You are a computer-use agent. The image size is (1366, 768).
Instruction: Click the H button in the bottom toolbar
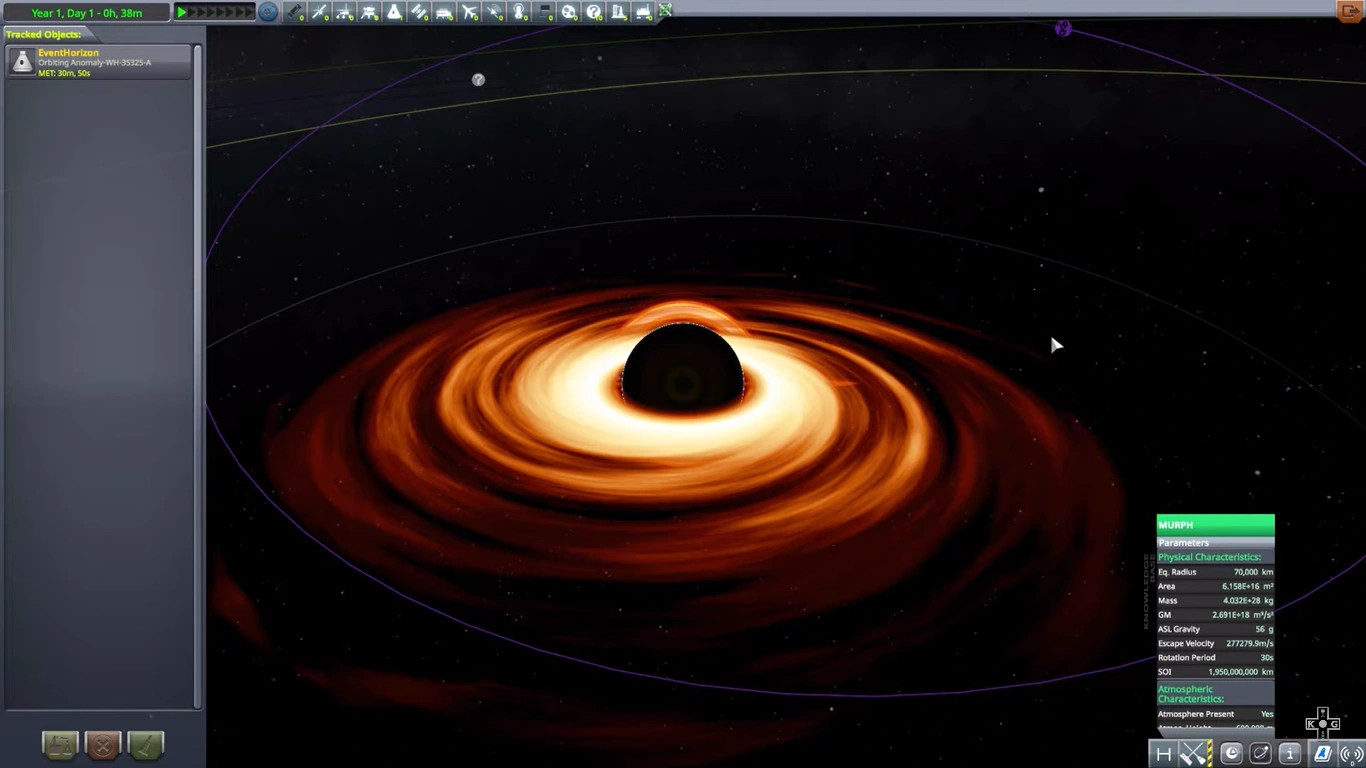pos(1163,754)
